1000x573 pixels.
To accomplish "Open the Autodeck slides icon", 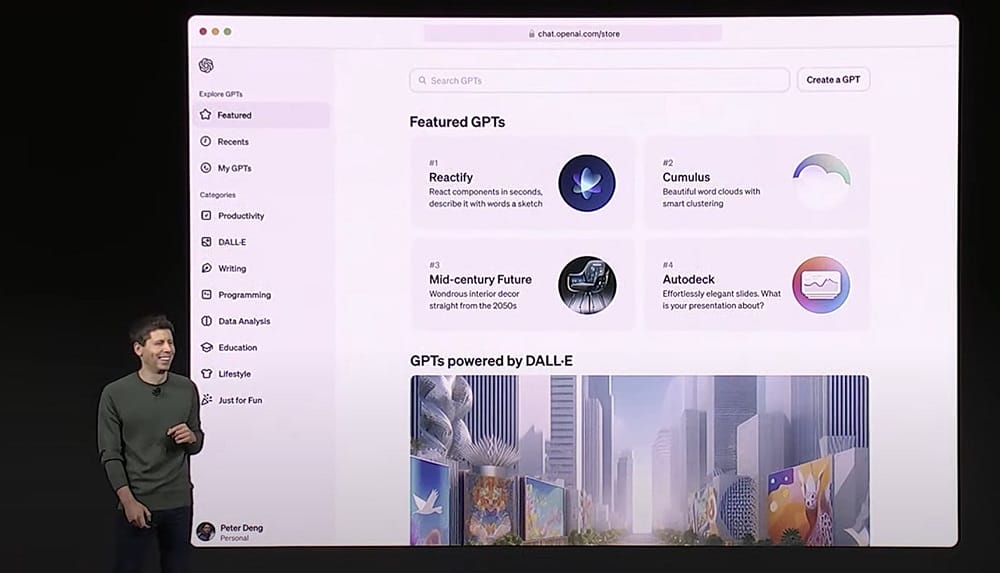I will click(821, 285).
